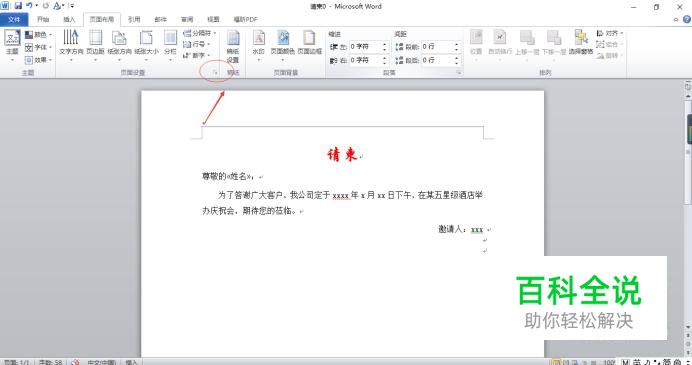Switch to the 引用 References tab
The image size is (692, 365).
point(134,19)
